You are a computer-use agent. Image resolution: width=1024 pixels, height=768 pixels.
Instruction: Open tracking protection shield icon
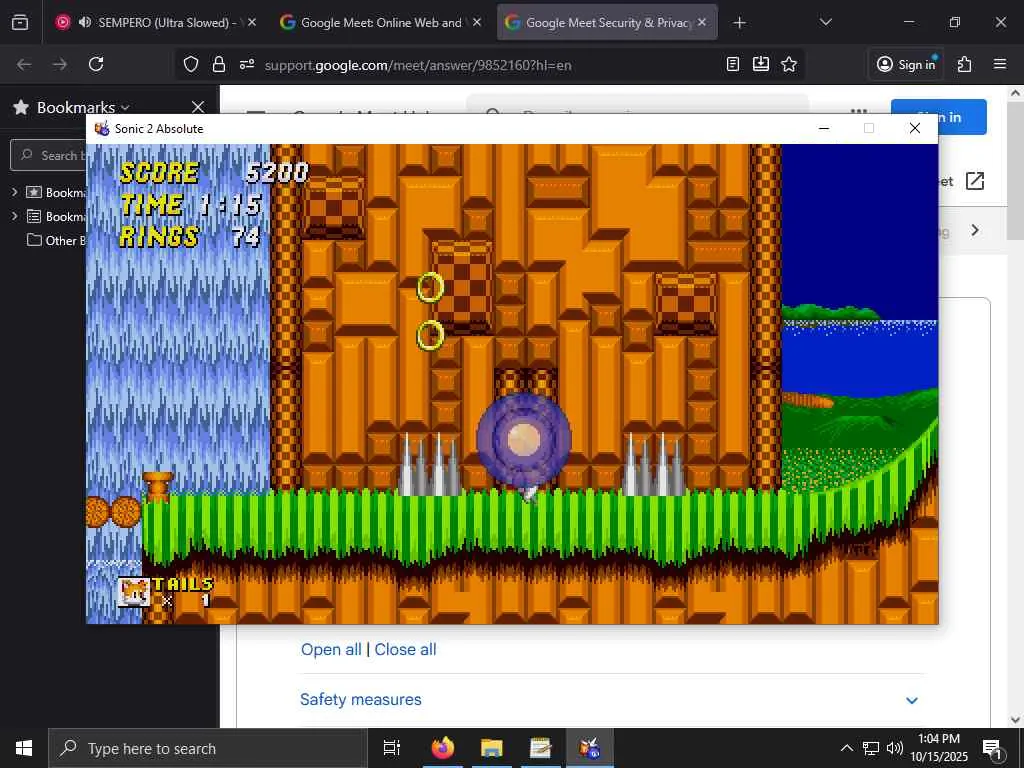[191, 64]
